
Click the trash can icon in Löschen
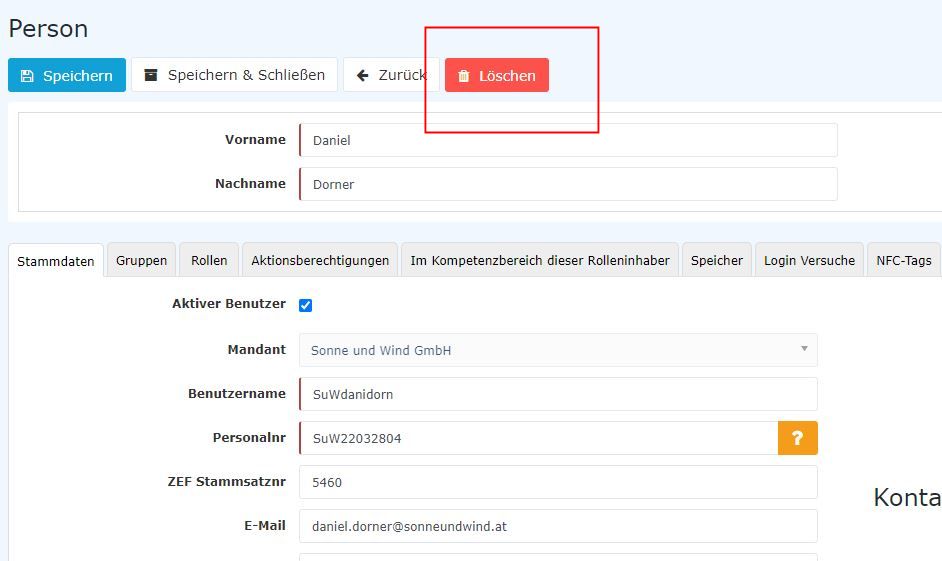[464, 76]
